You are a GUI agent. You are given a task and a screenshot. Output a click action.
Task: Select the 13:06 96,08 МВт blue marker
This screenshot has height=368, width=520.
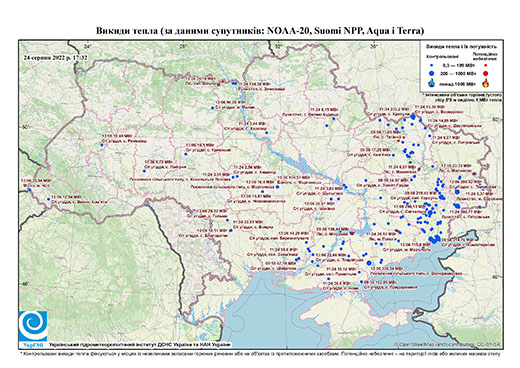click(x=212, y=108)
